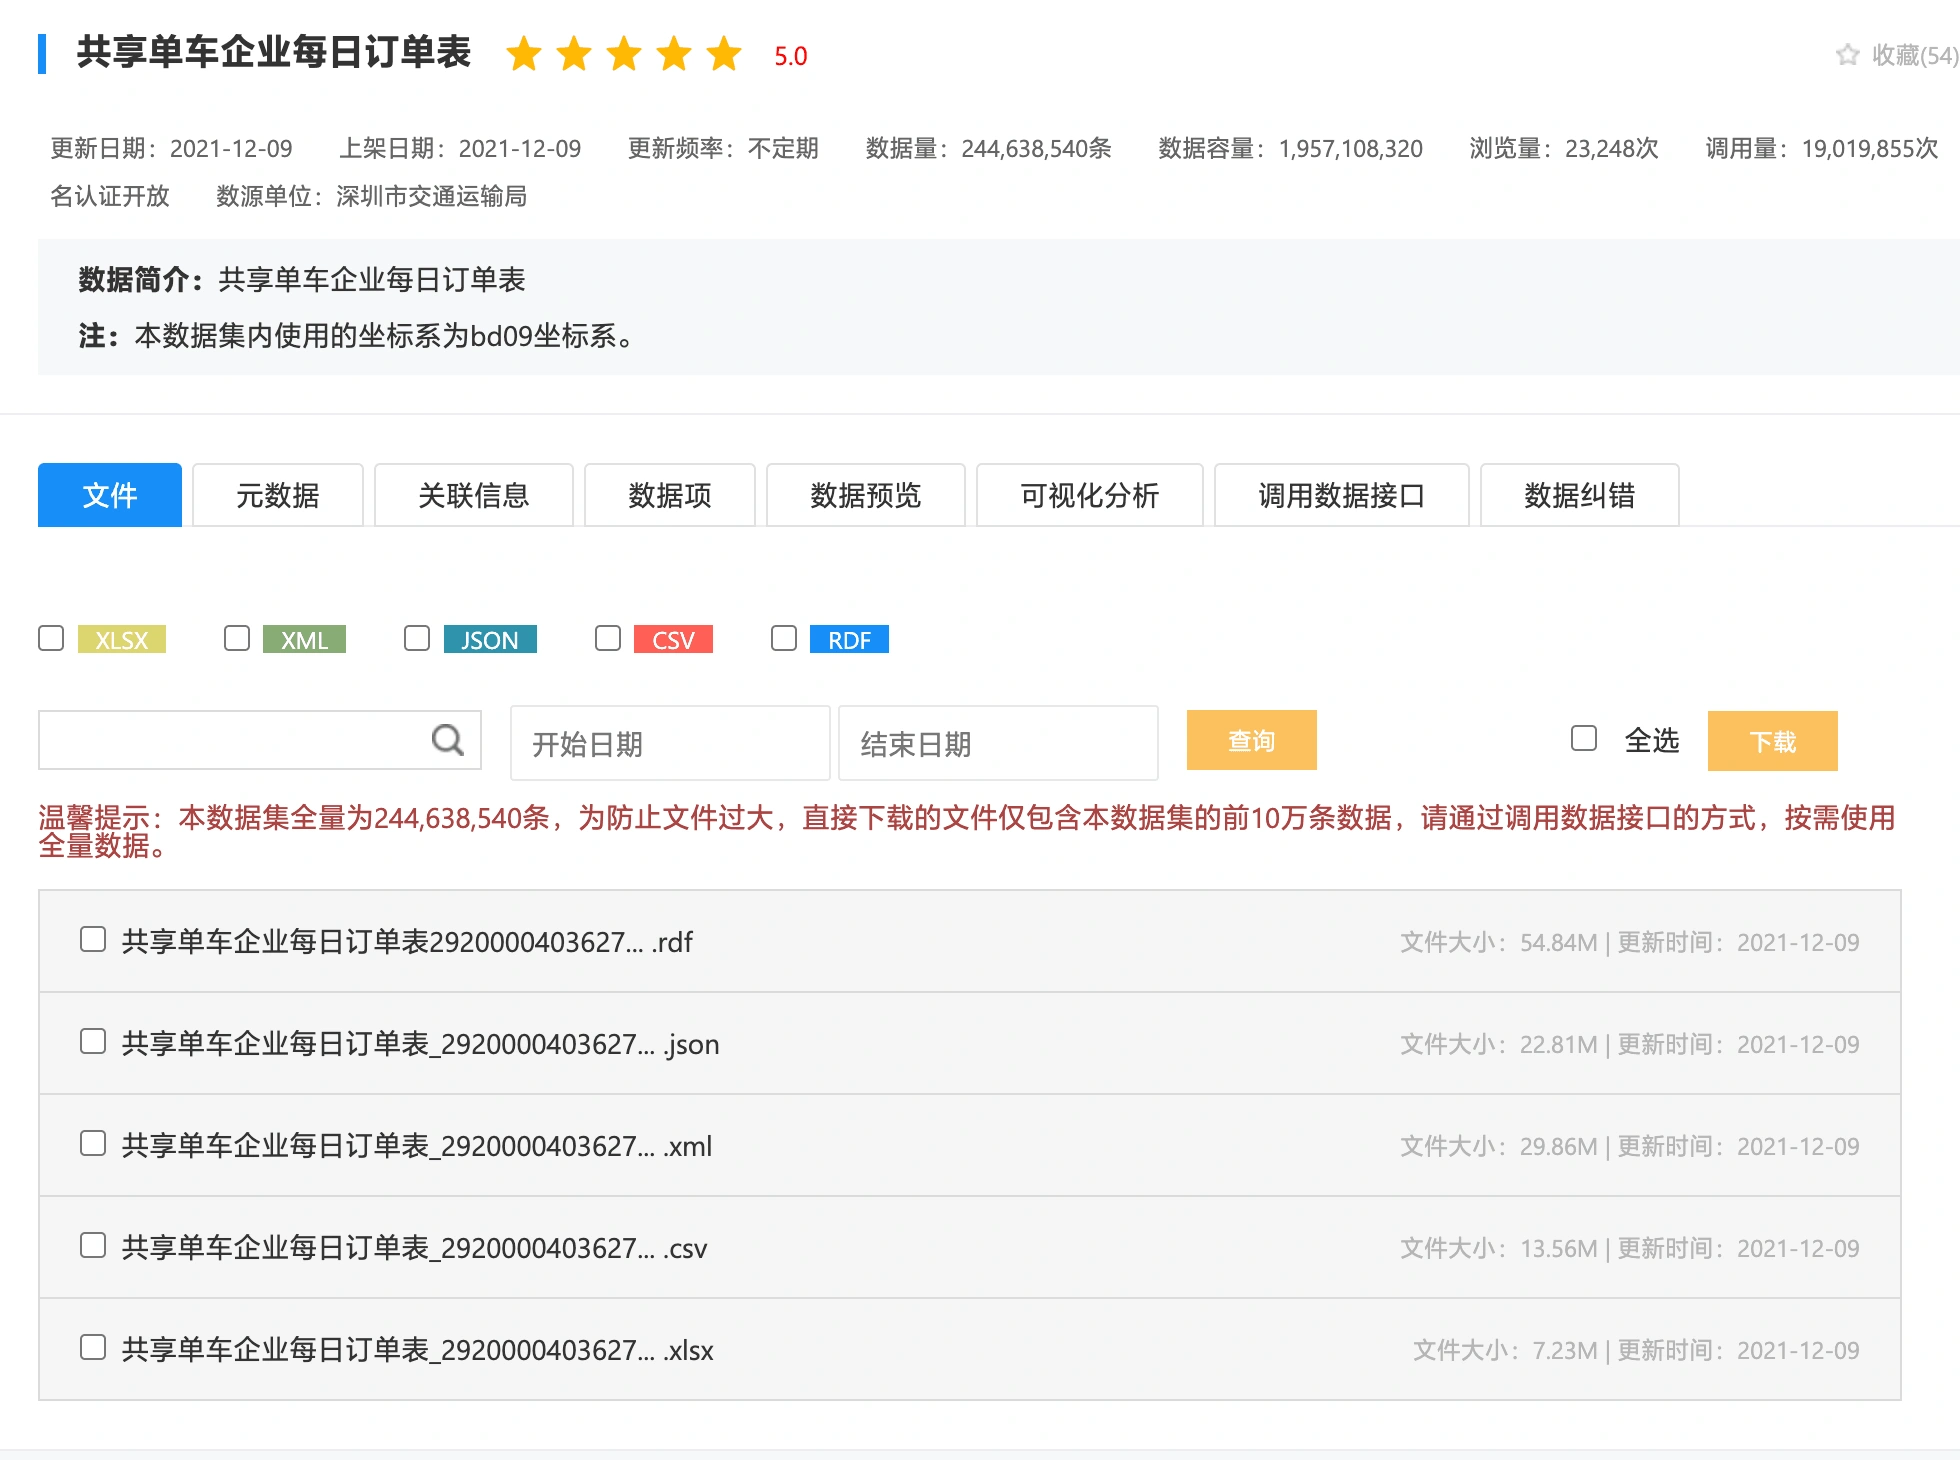Click the first rating star

(523, 55)
